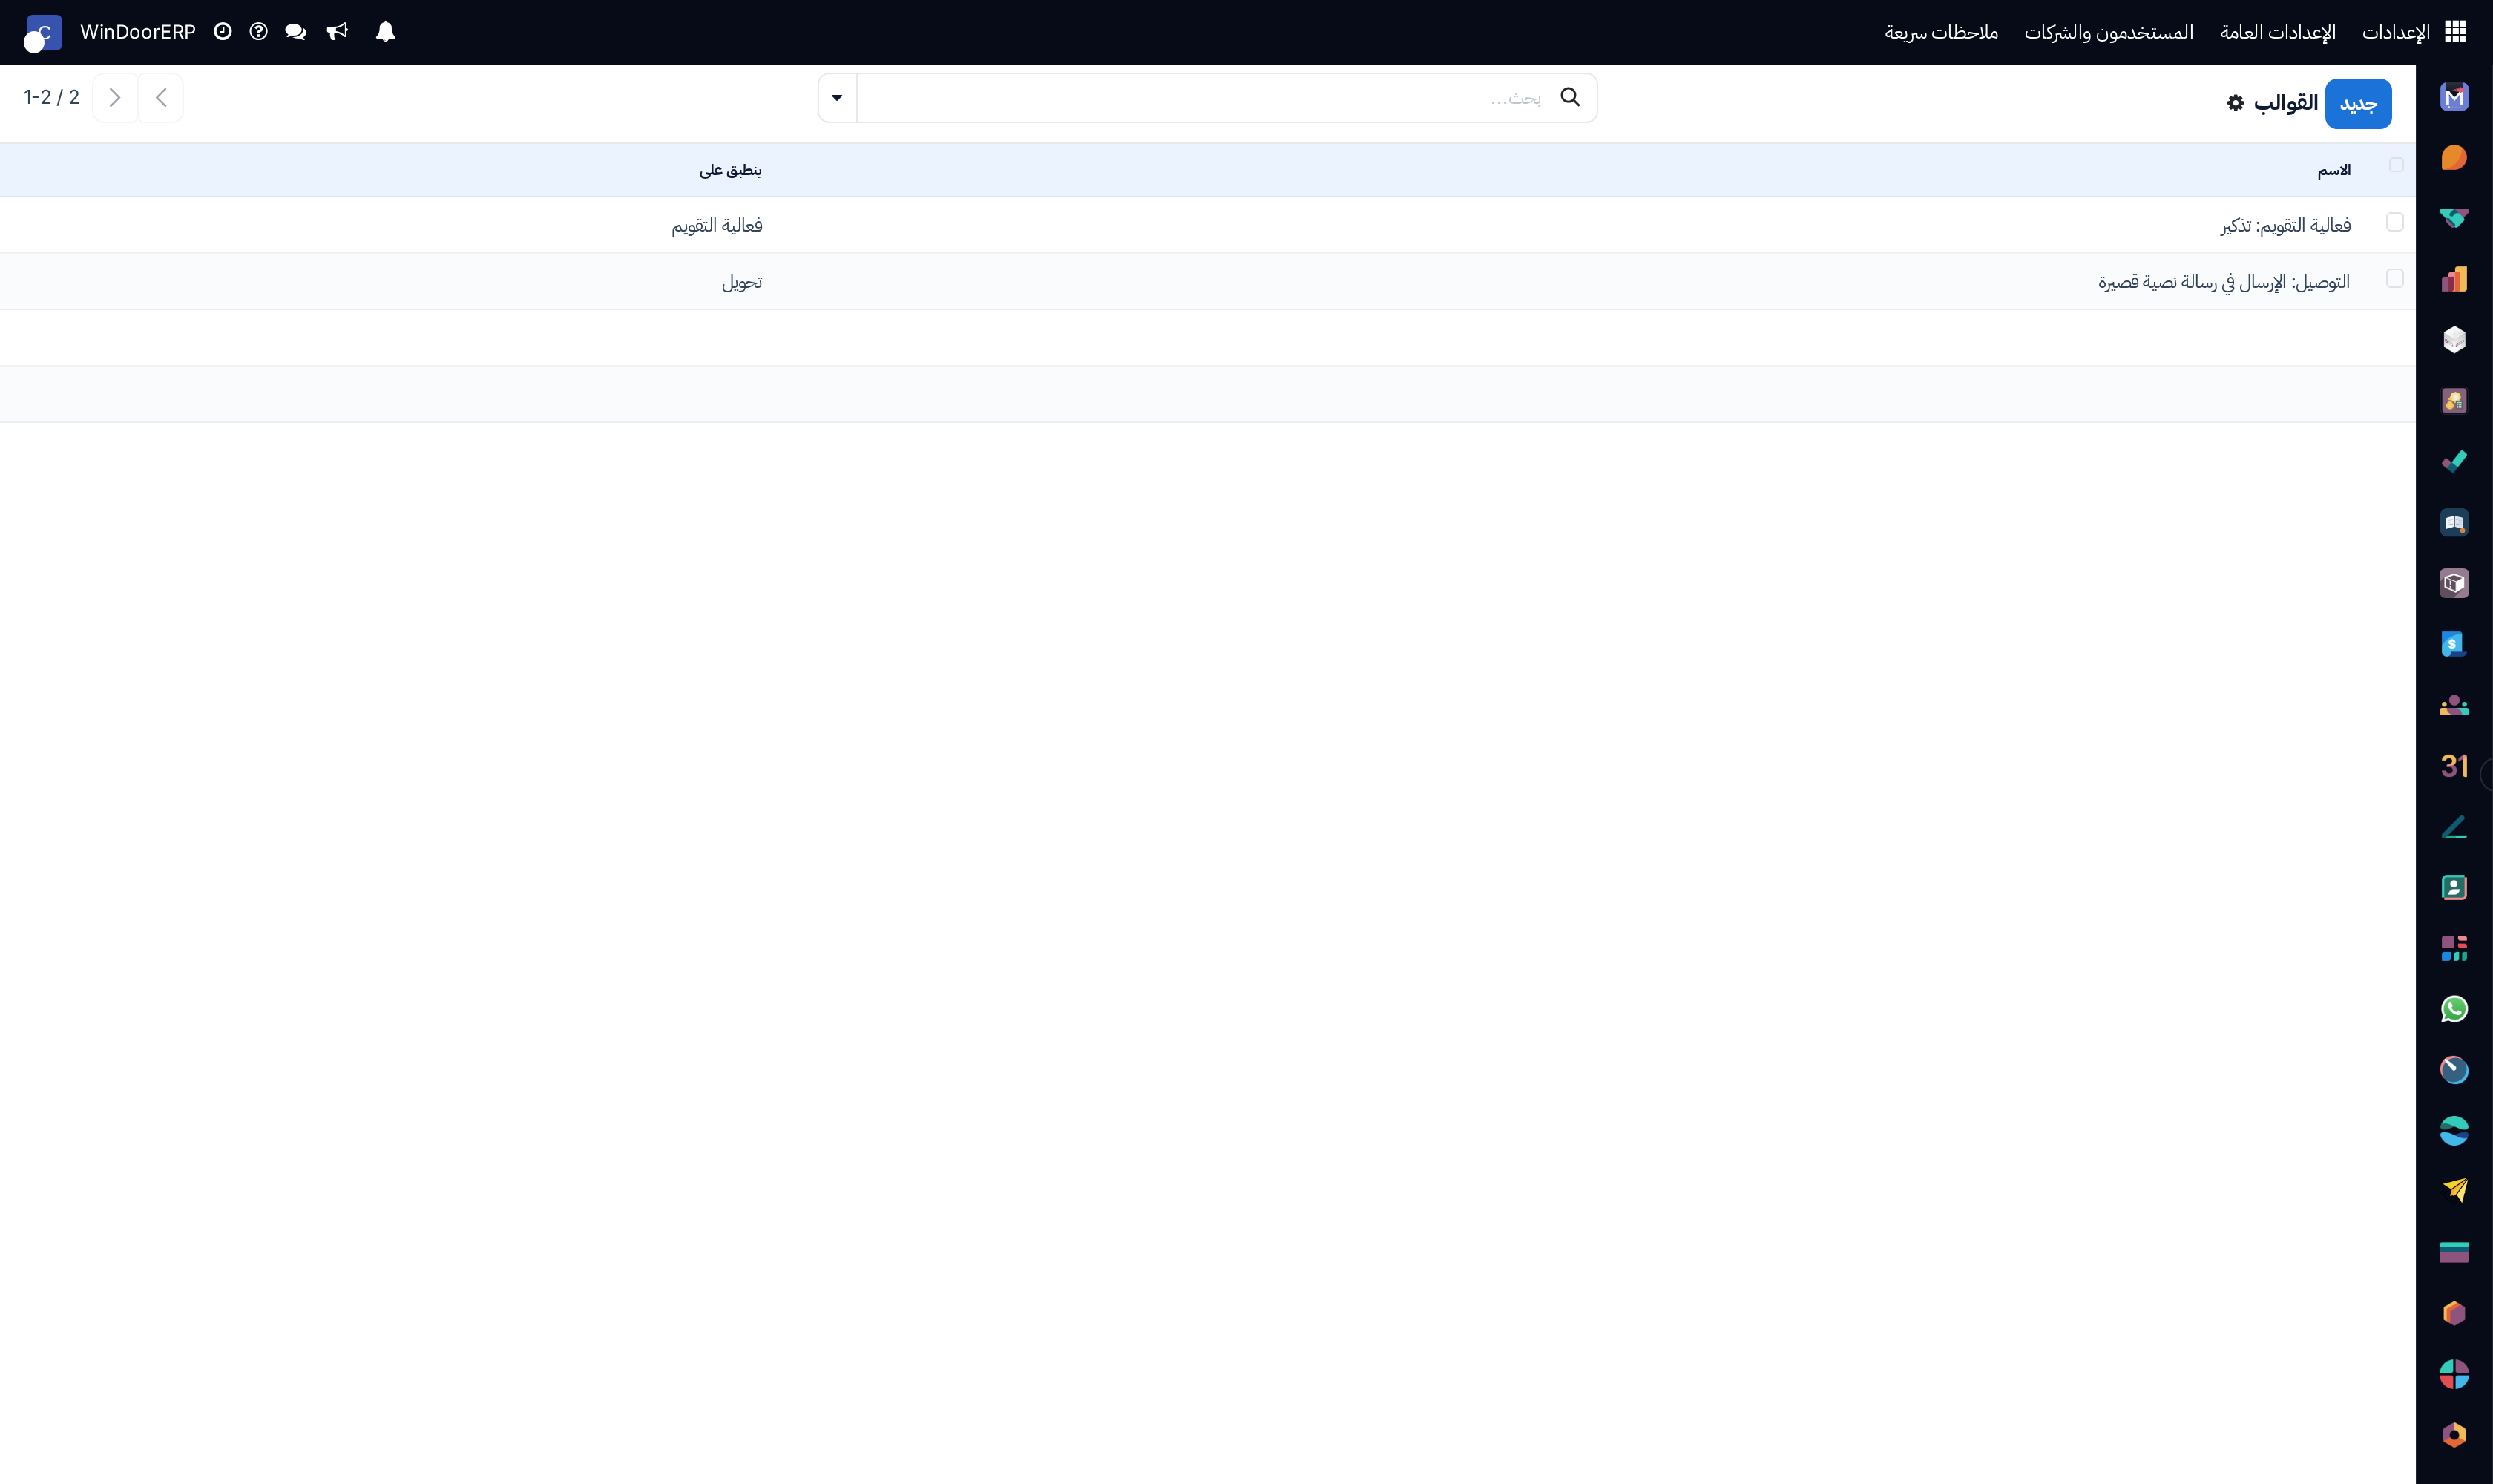Open the Sign pen-line app icon
The width and height of the screenshot is (2493, 1484).
point(2454,827)
